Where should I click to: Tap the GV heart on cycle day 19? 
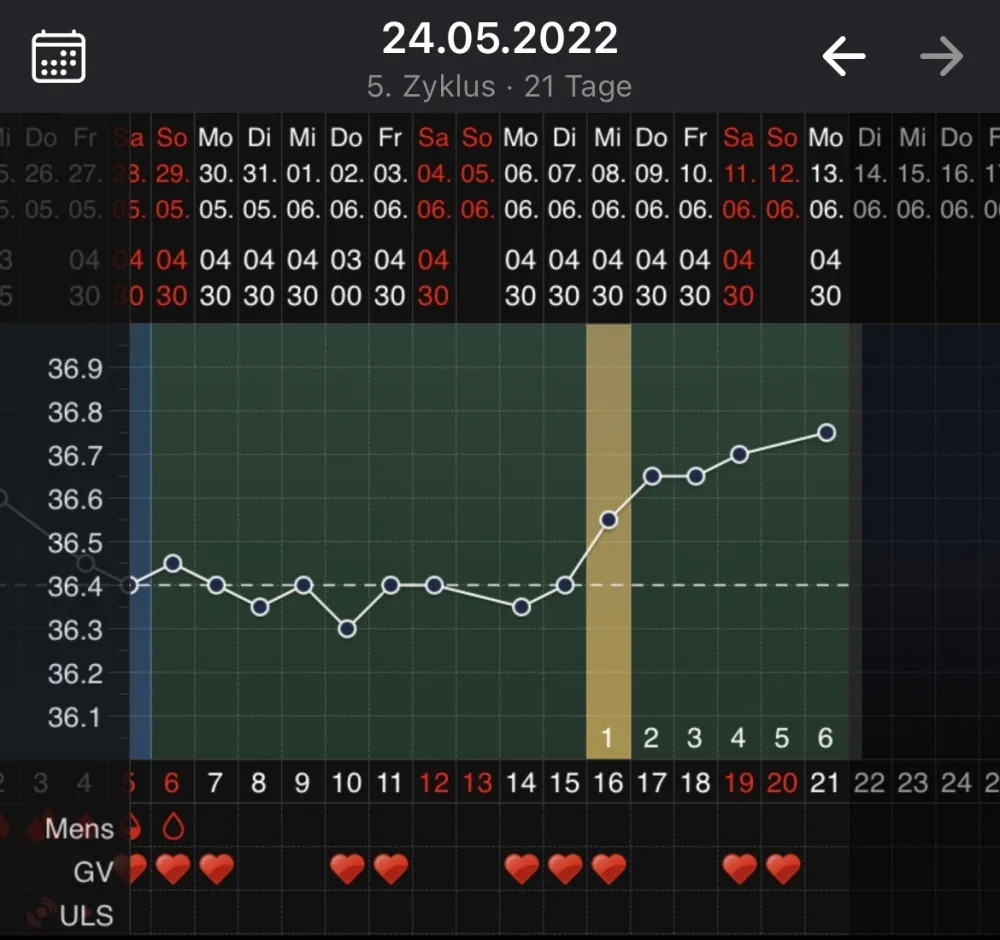[740, 869]
